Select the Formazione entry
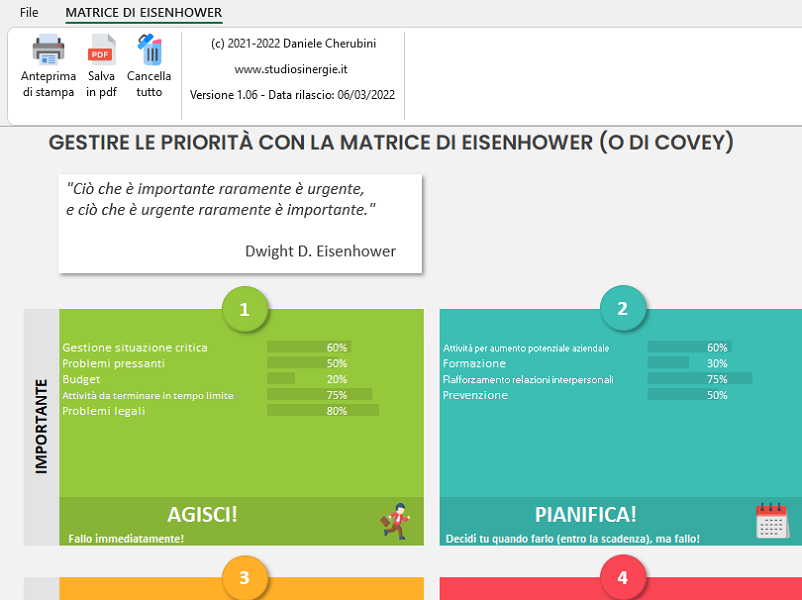The height and width of the screenshot is (600, 802). tap(474, 364)
